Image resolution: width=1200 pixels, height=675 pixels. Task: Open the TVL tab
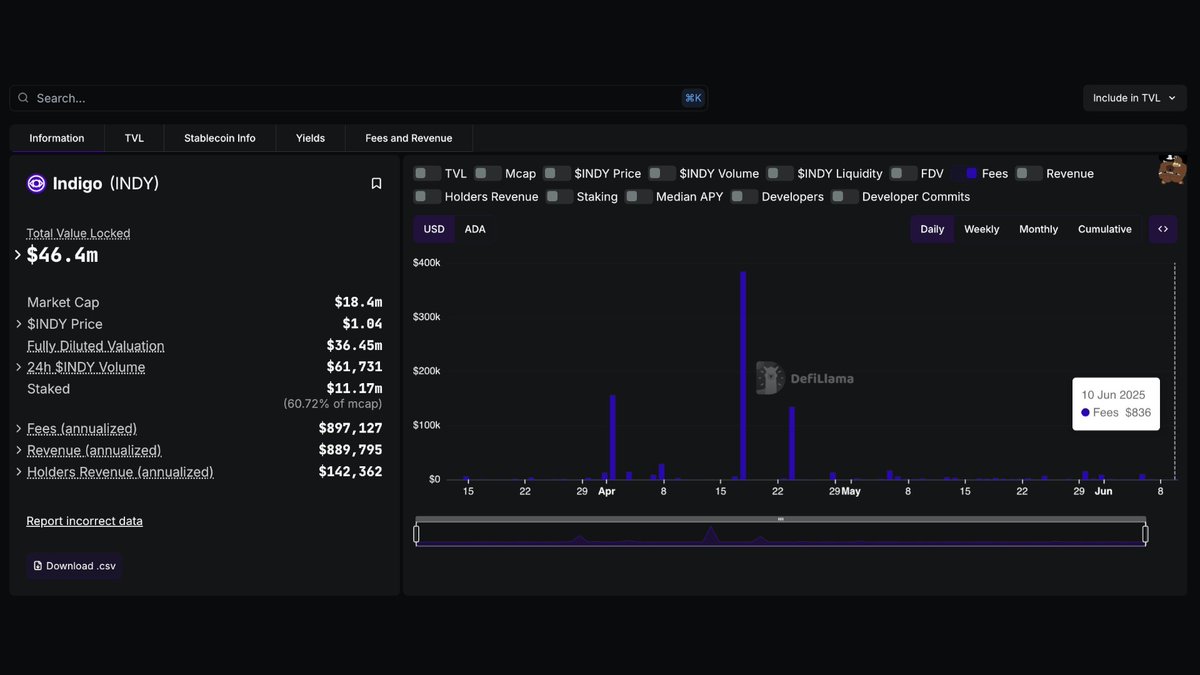[x=134, y=138]
